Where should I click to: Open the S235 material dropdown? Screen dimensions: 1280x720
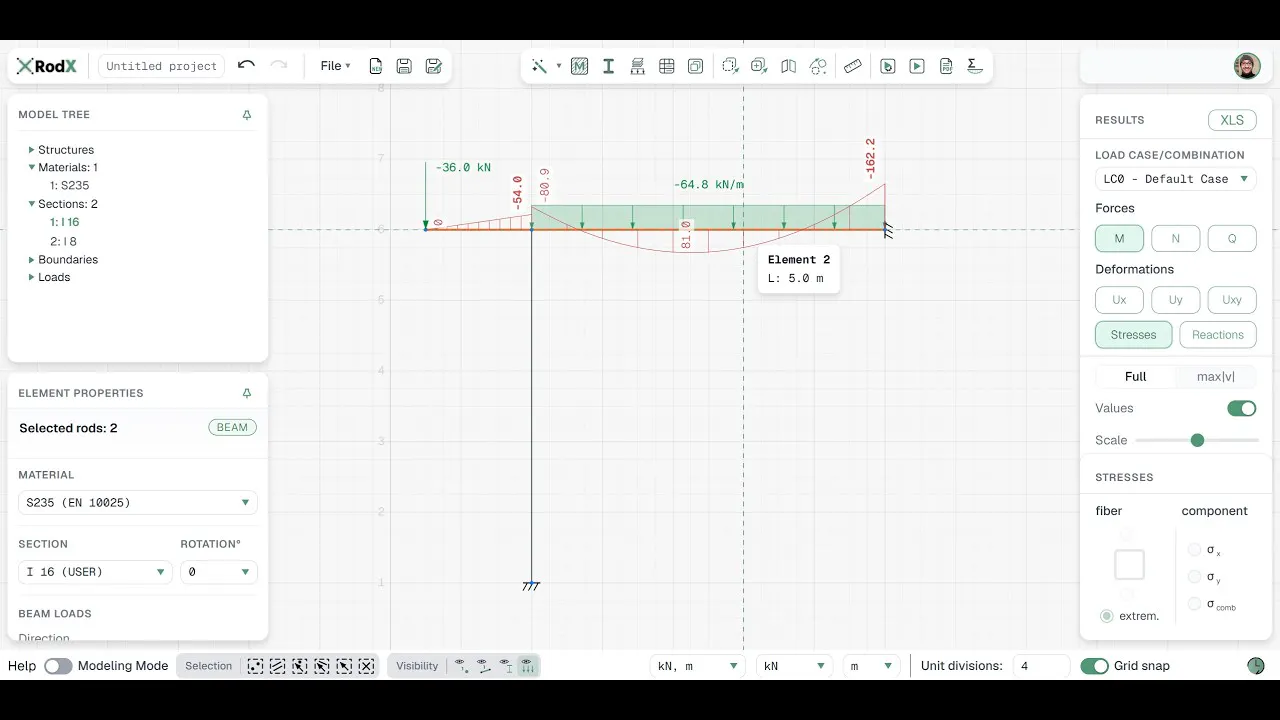[138, 502]
